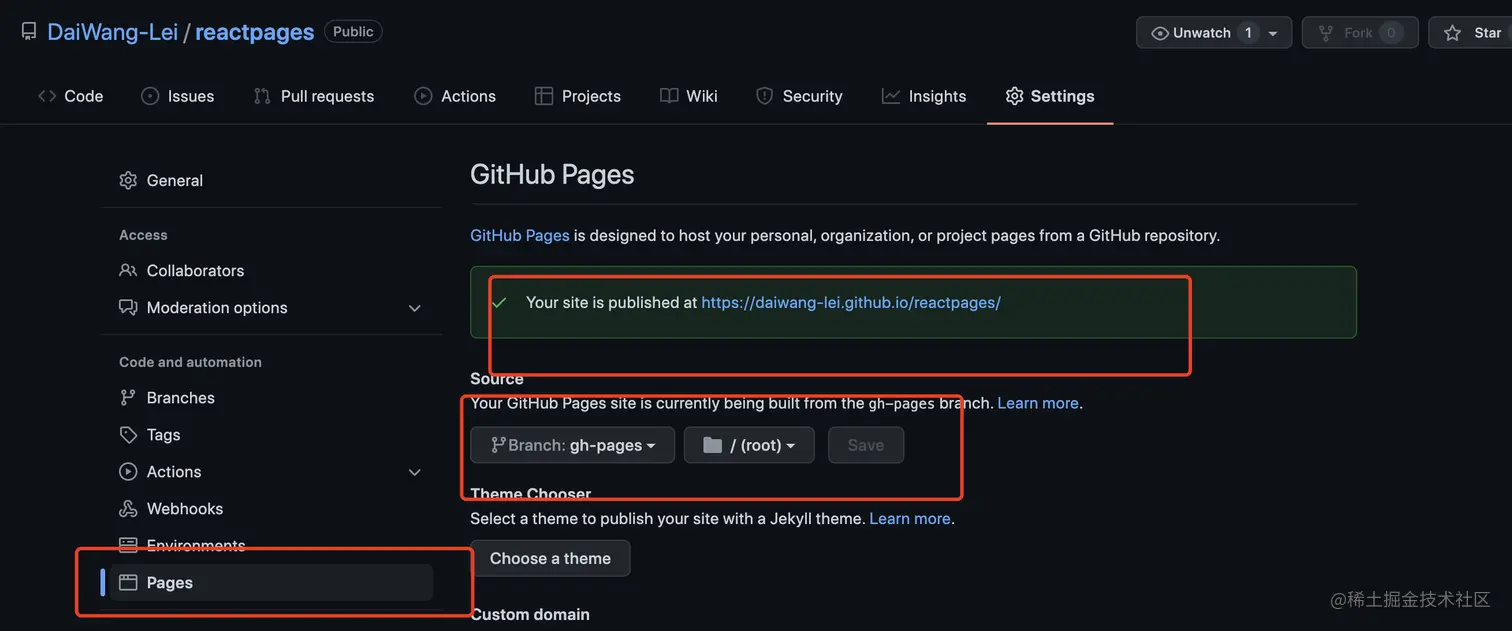
Task: Click the watcher count badge 1
Action: (x=1247, y=33)
